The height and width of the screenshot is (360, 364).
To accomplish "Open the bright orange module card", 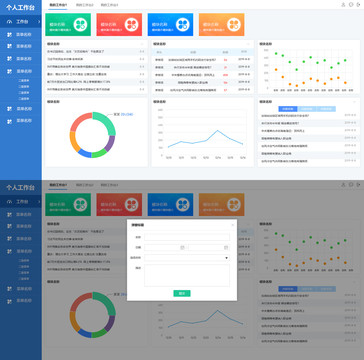I will click(222, 25).
